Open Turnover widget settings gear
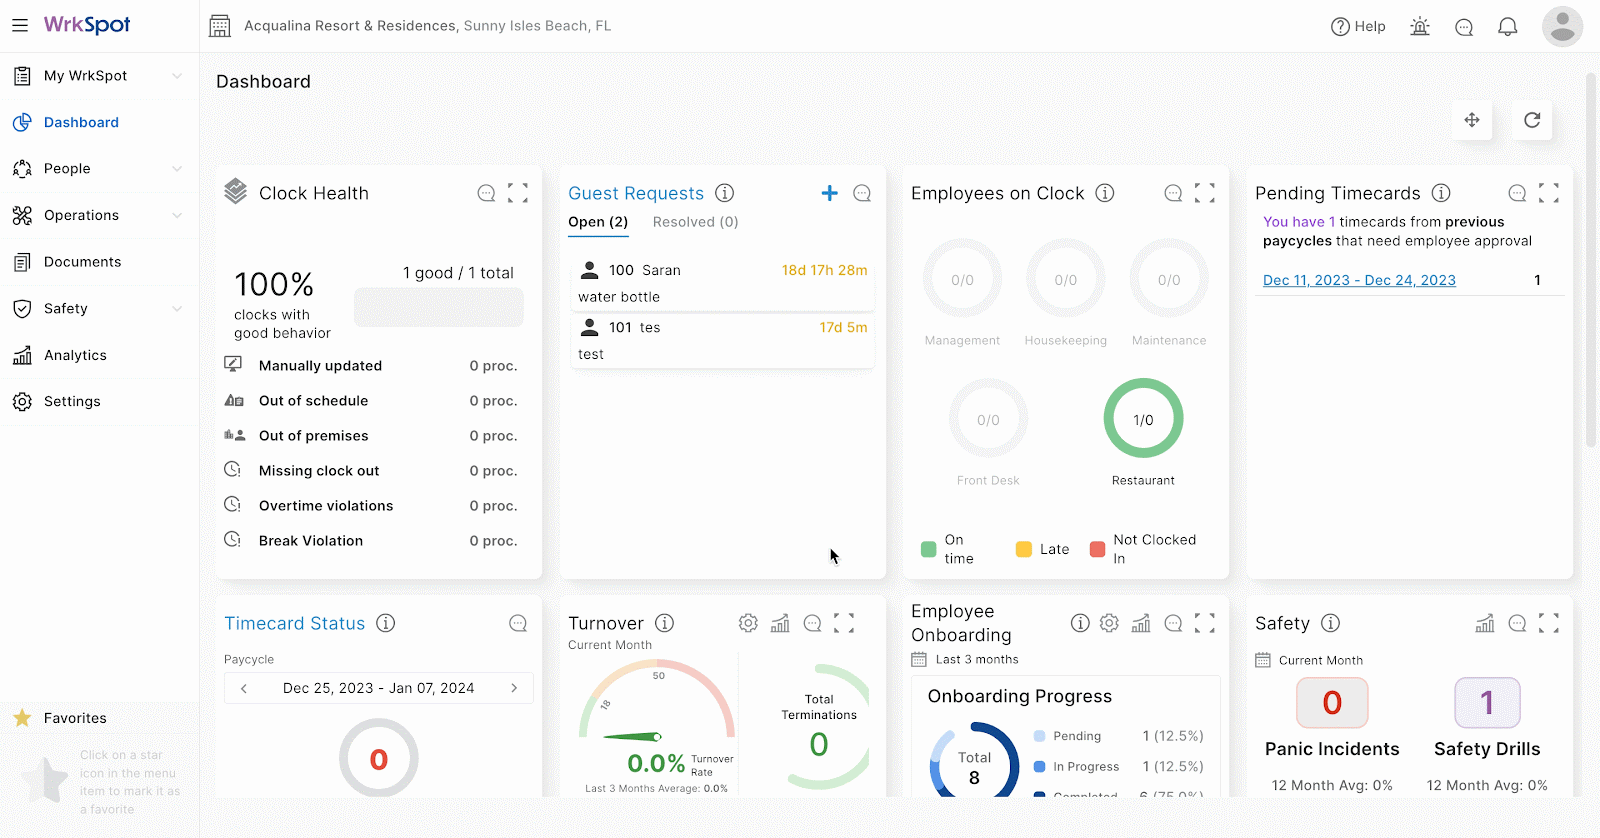The width and height of the screenshot is (1600, 838). [x=748, y=623]
